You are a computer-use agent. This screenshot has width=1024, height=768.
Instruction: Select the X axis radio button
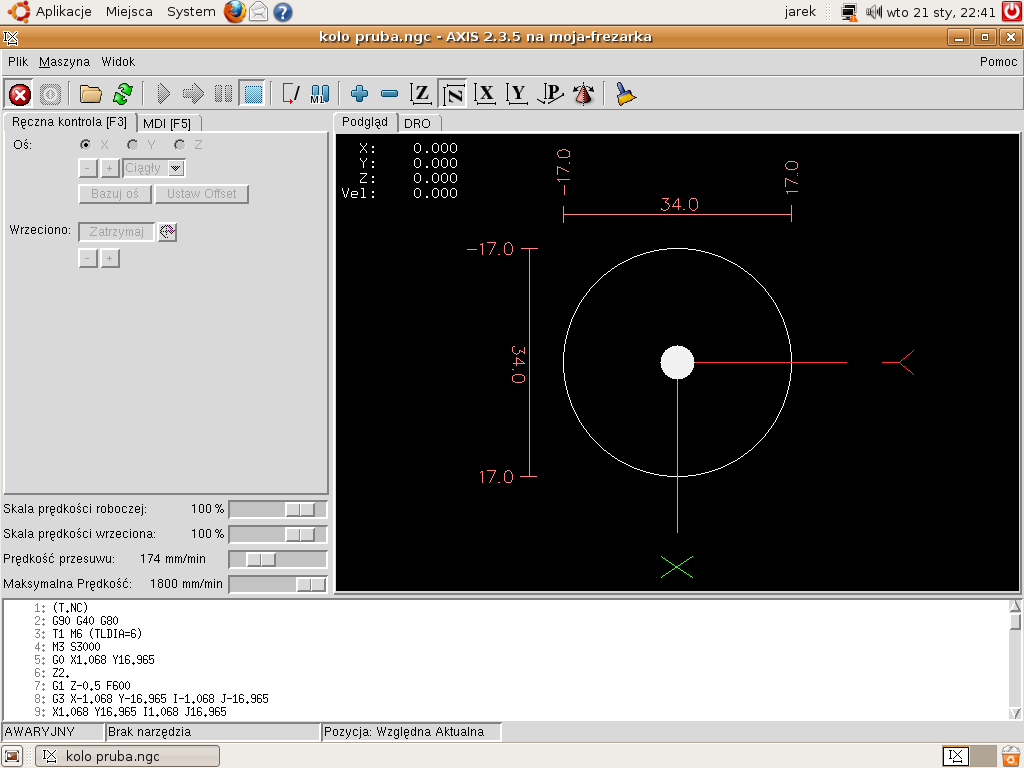85,144
